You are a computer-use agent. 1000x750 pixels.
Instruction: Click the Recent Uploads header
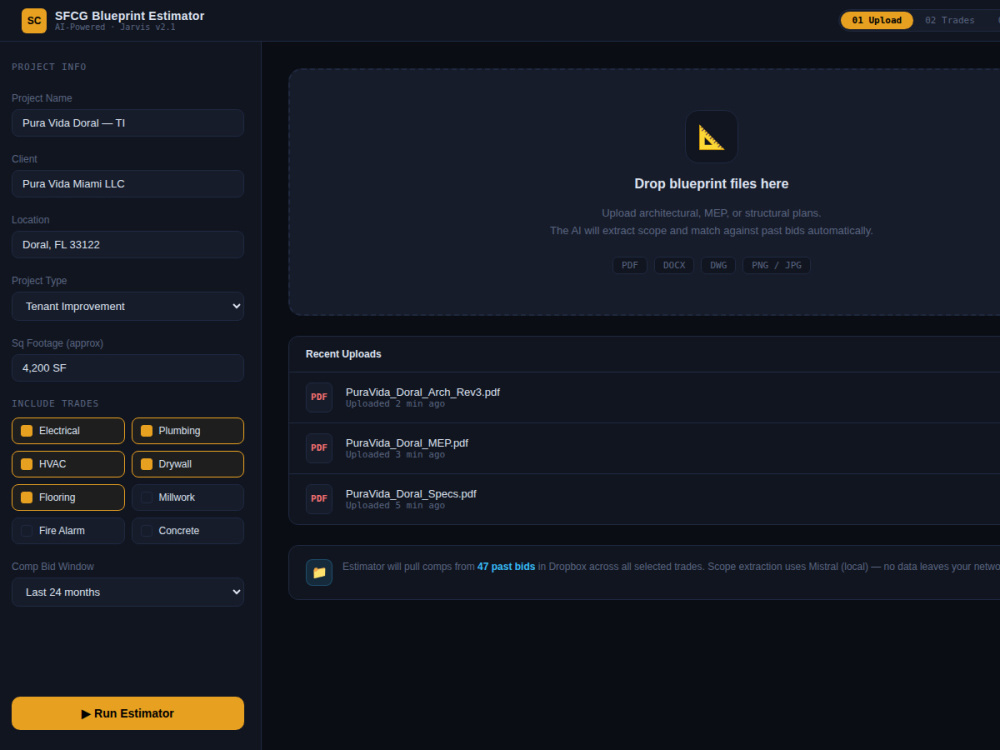(x=343, y=354)
